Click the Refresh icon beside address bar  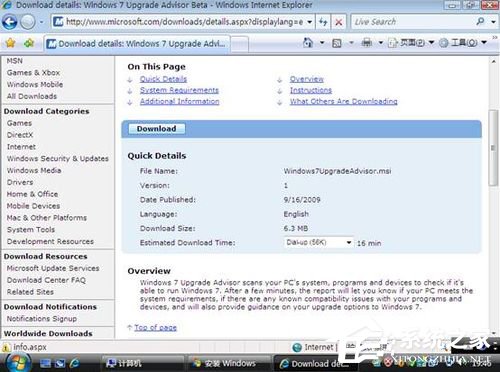(323, 22)
